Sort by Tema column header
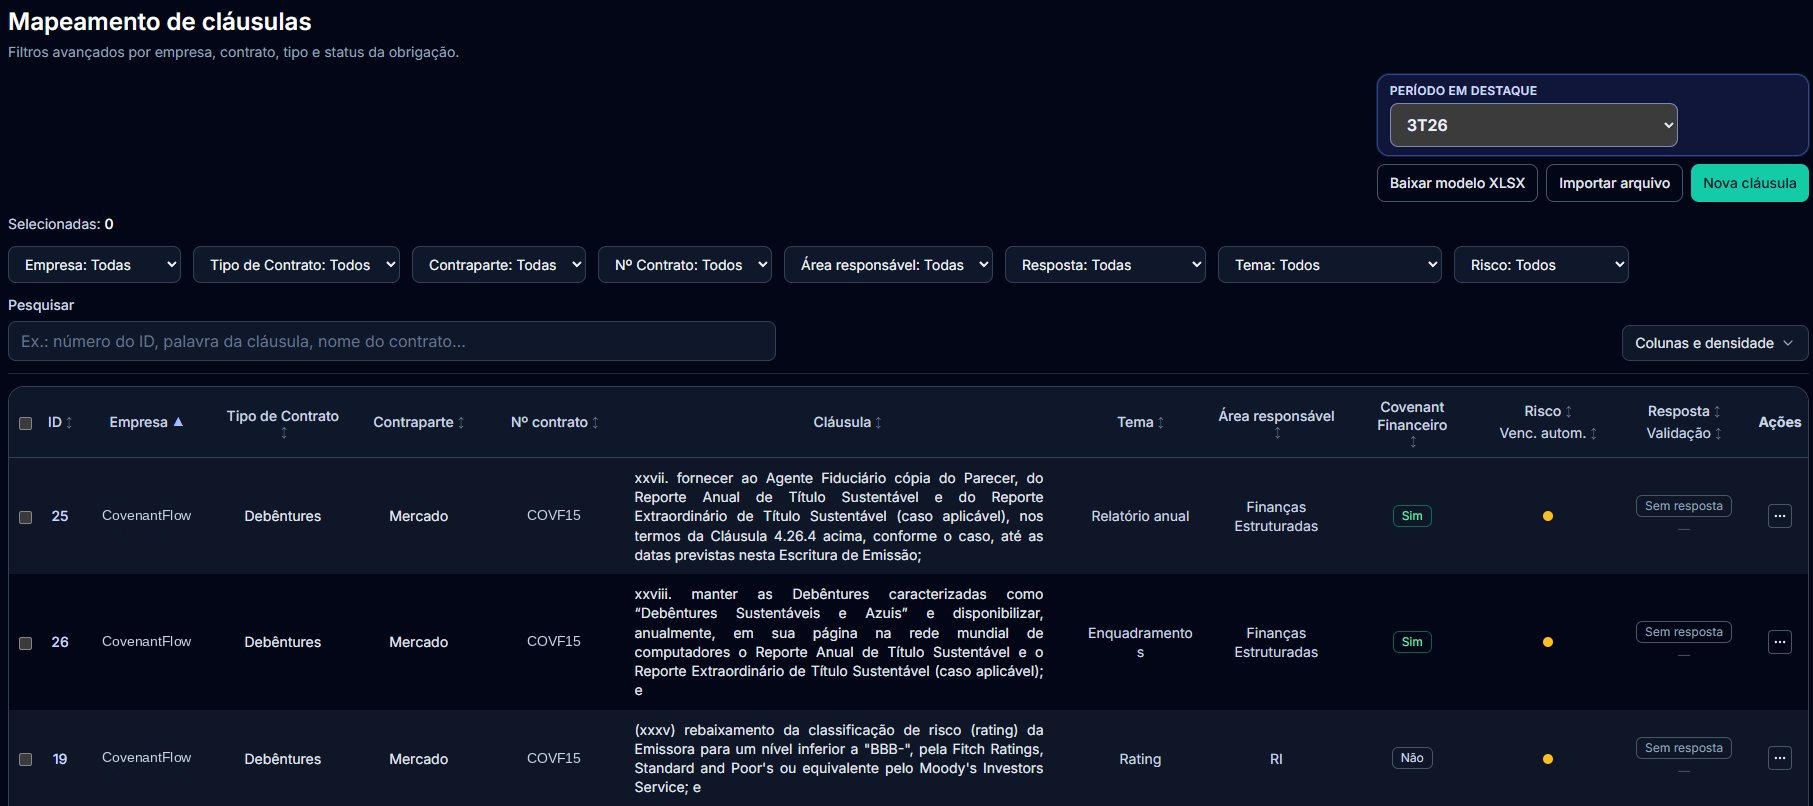Screen dimensions: 1813x806 tap(1140, 422)
